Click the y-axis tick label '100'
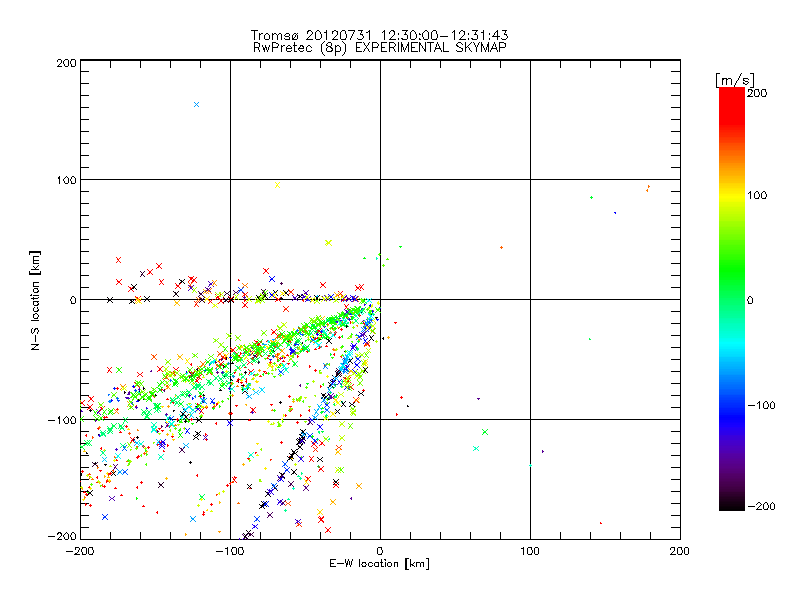 coord(66,180)
